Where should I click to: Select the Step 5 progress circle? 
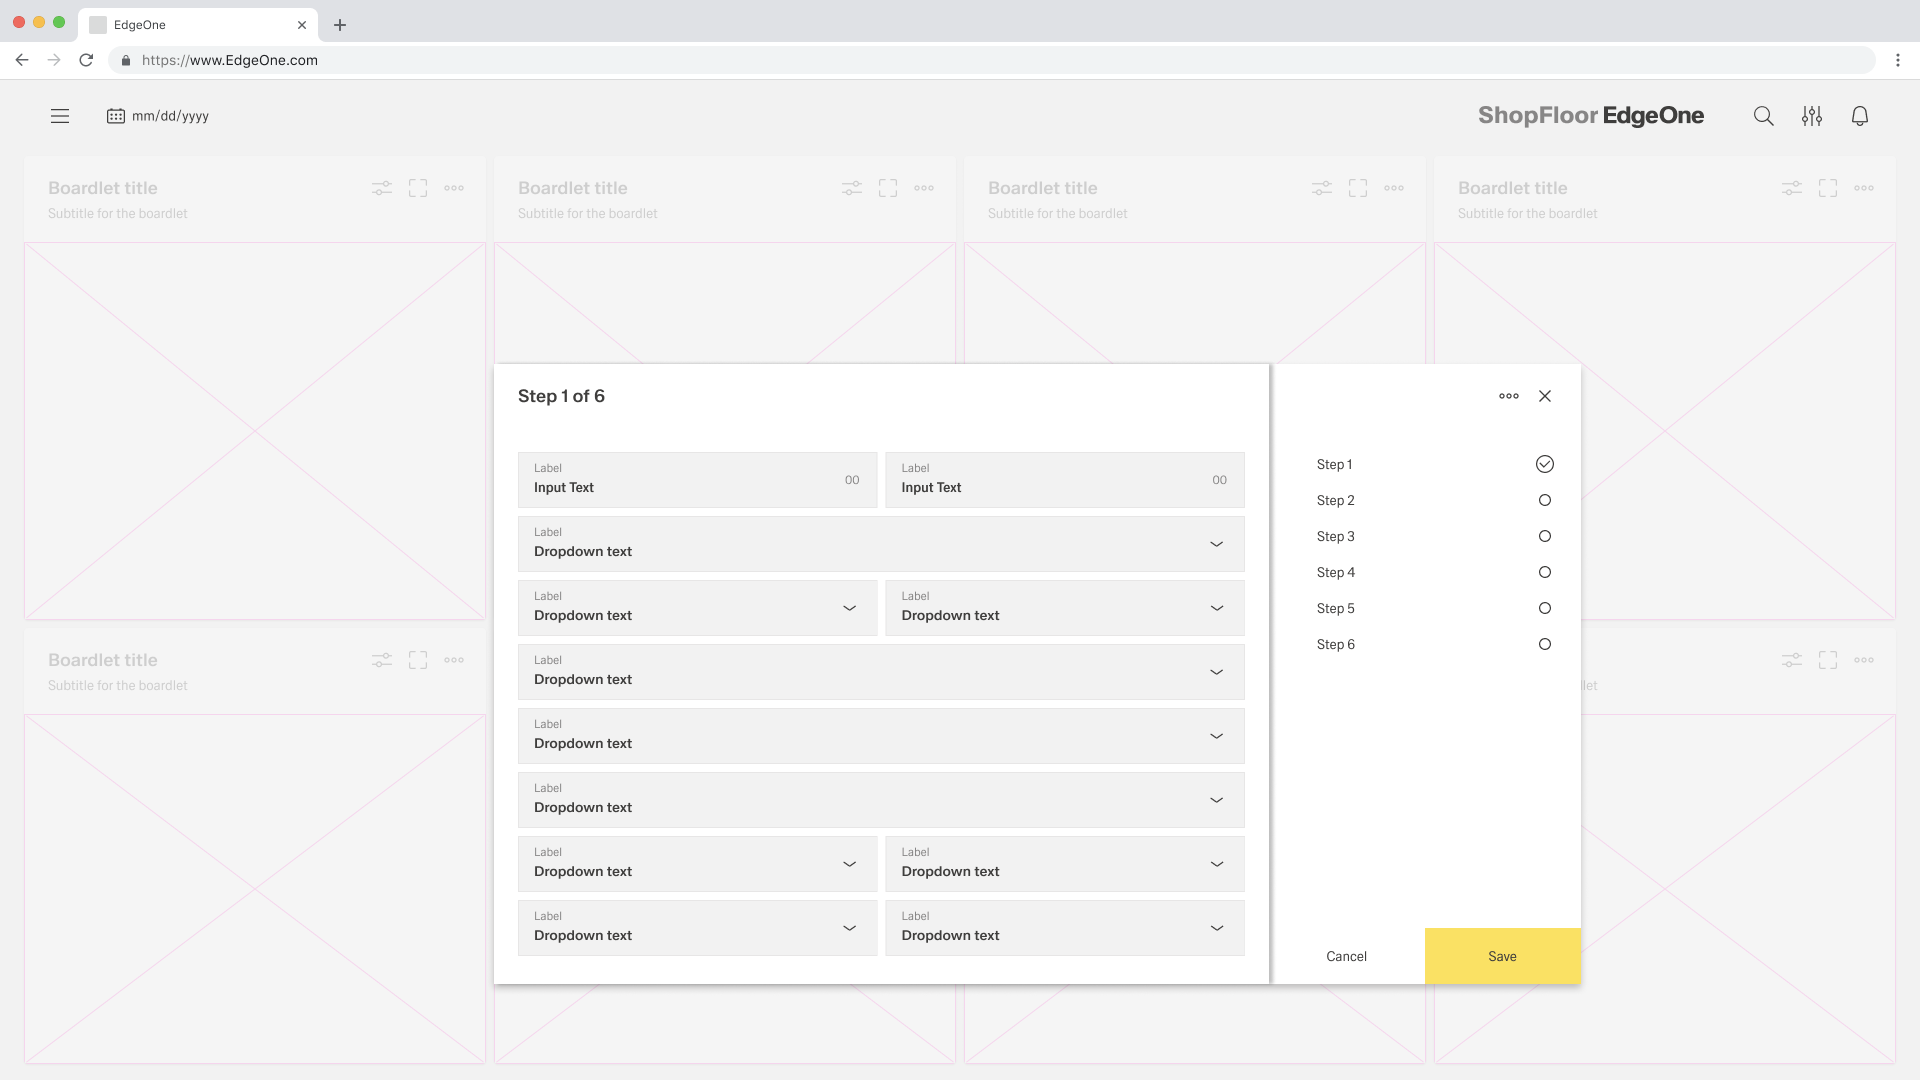1545,608
